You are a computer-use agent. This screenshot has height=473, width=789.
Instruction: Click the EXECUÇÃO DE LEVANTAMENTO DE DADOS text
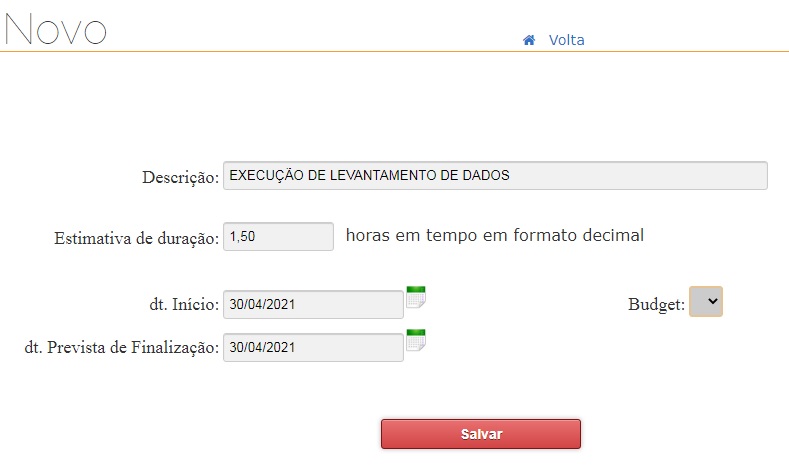click(x=369, y=175)
